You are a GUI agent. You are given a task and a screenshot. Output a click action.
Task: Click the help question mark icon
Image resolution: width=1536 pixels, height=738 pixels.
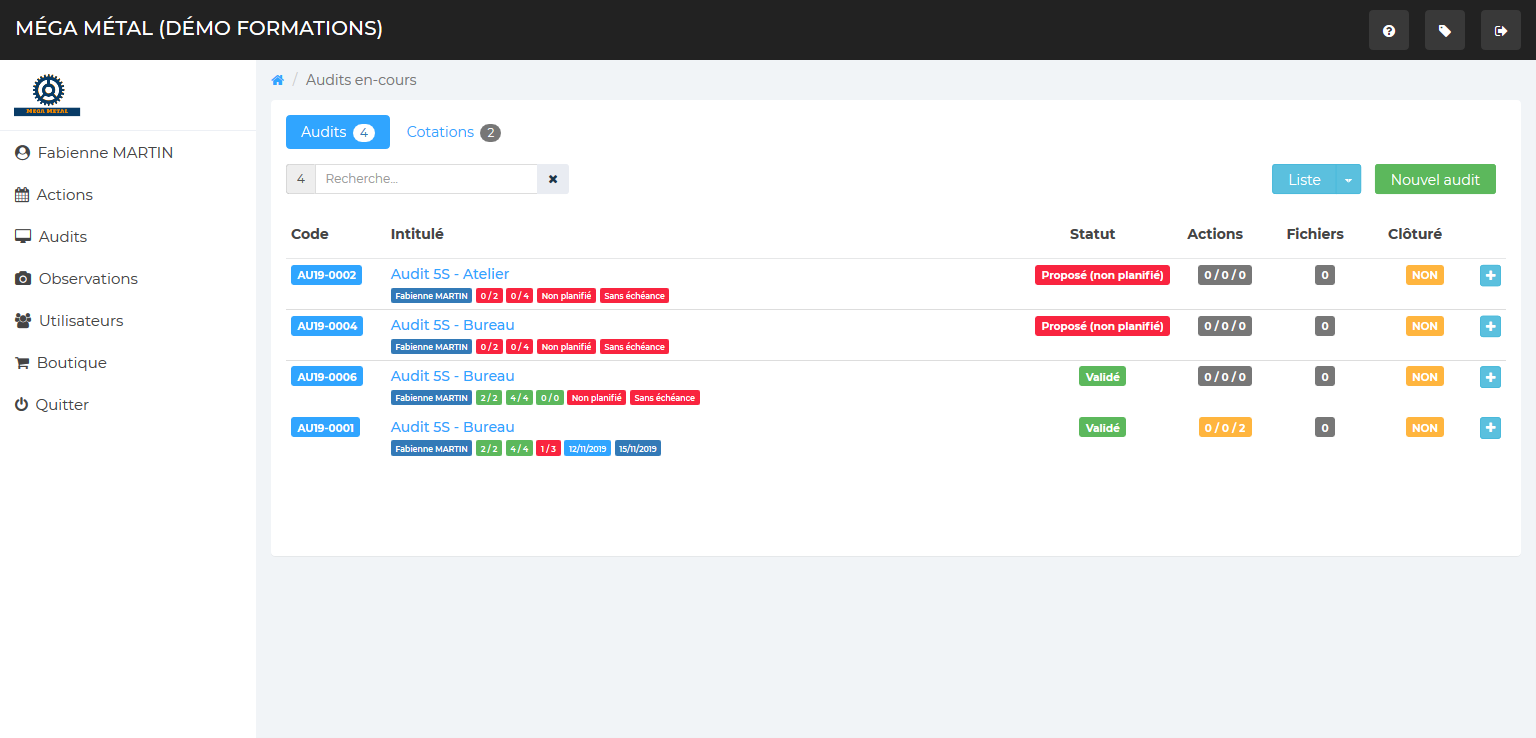pos(1388,31)
